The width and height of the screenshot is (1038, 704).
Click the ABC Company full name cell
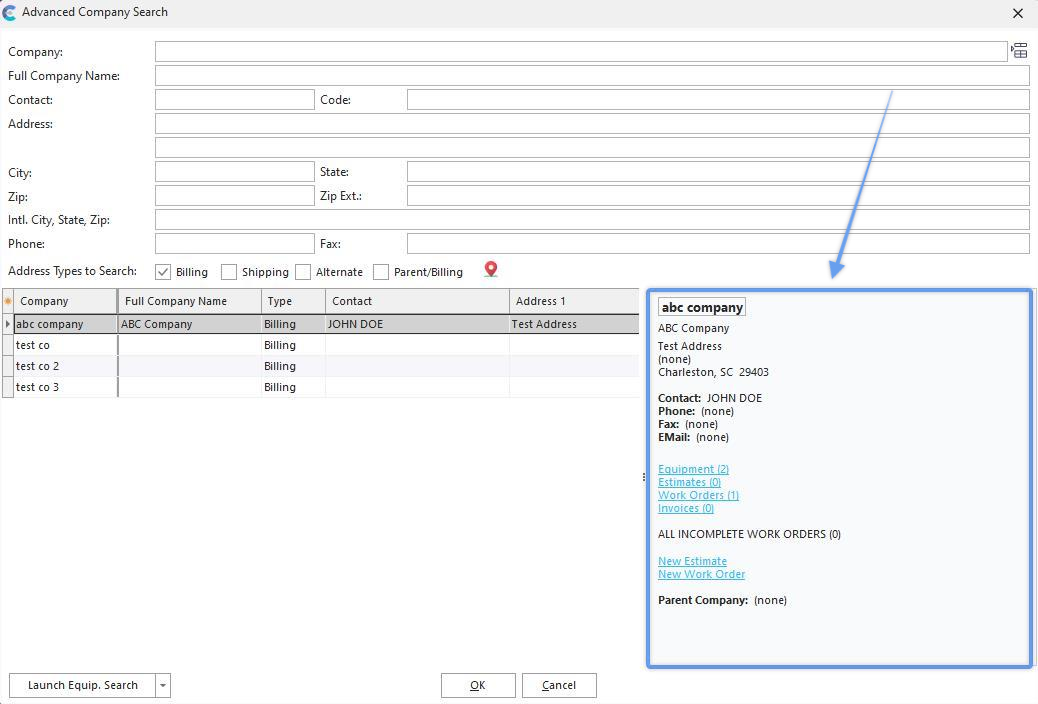pyautogui.click(x=189, y=324)
